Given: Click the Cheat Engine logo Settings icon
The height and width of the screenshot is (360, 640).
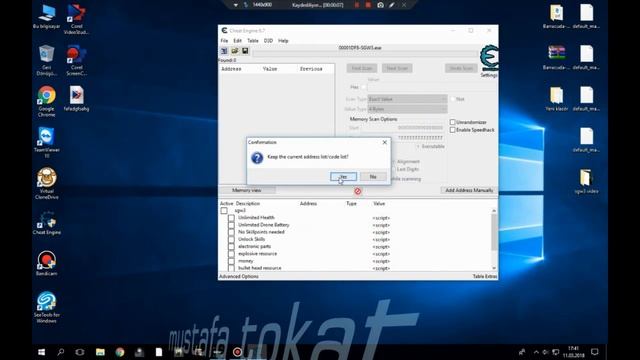Looking at the screenshot, I should point(489,60).
